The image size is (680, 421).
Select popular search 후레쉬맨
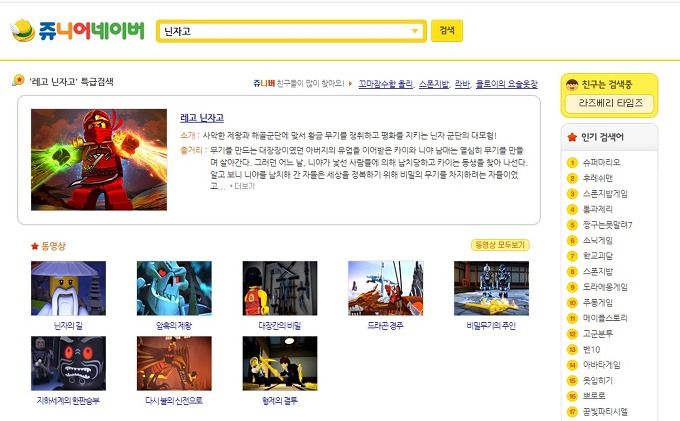click(598, 178)
